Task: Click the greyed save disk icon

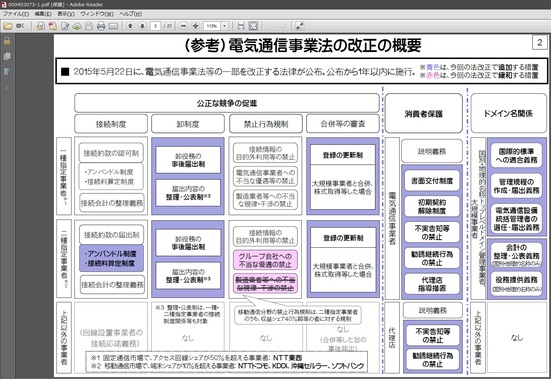Action: pyautogui.click(x=89, y=26)
